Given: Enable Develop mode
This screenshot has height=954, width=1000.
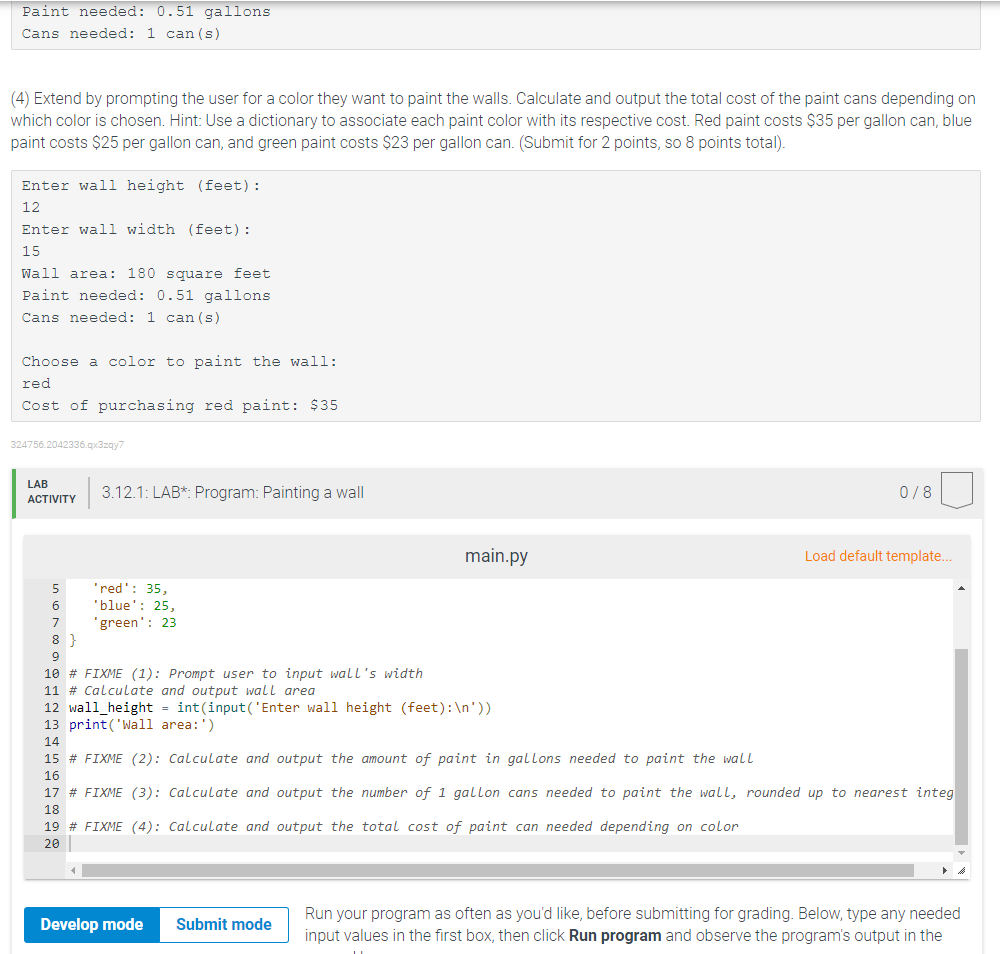Looking at the screenshot, I should [x=91, y=924].
